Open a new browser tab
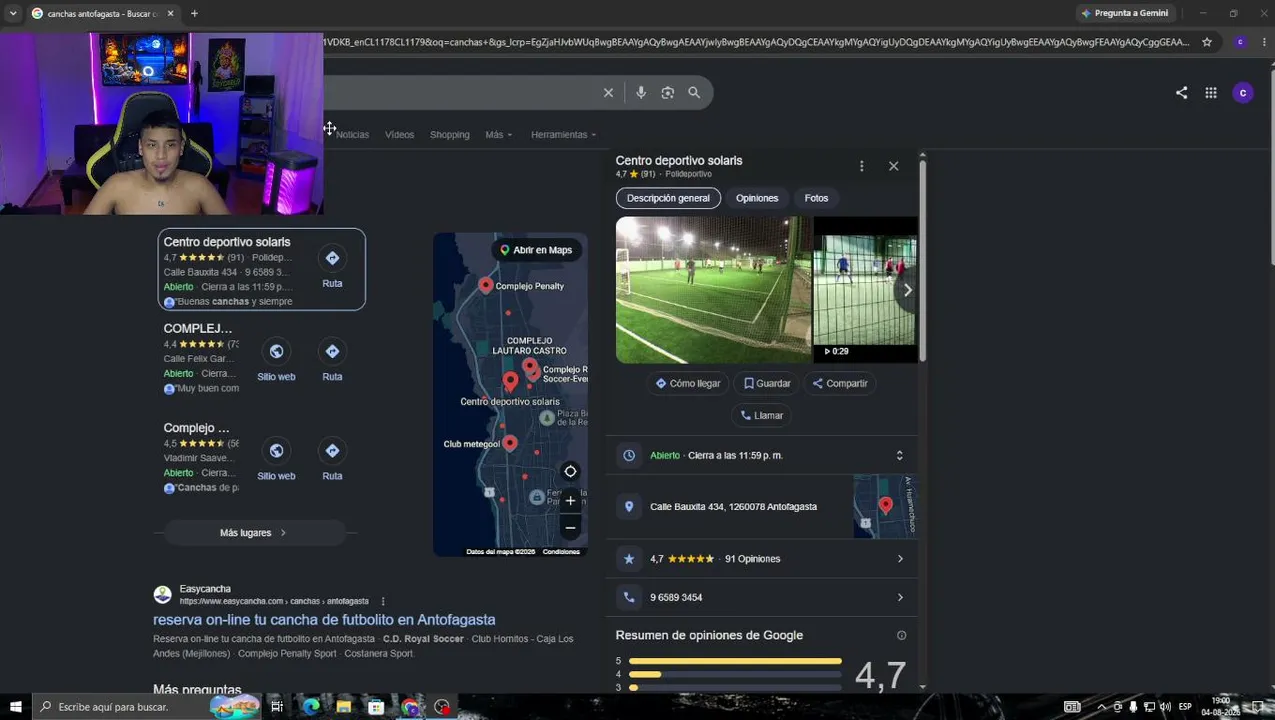This screenshot has width=1275, height=720. pos(194,13)
